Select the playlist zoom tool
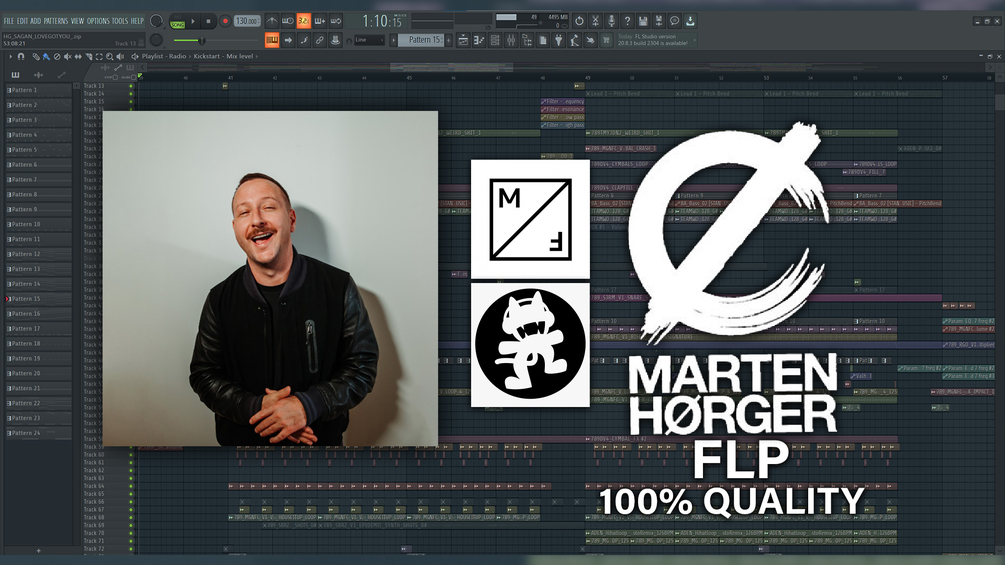The width and height of the screenshot is (1005, 565). coord(110,56)
